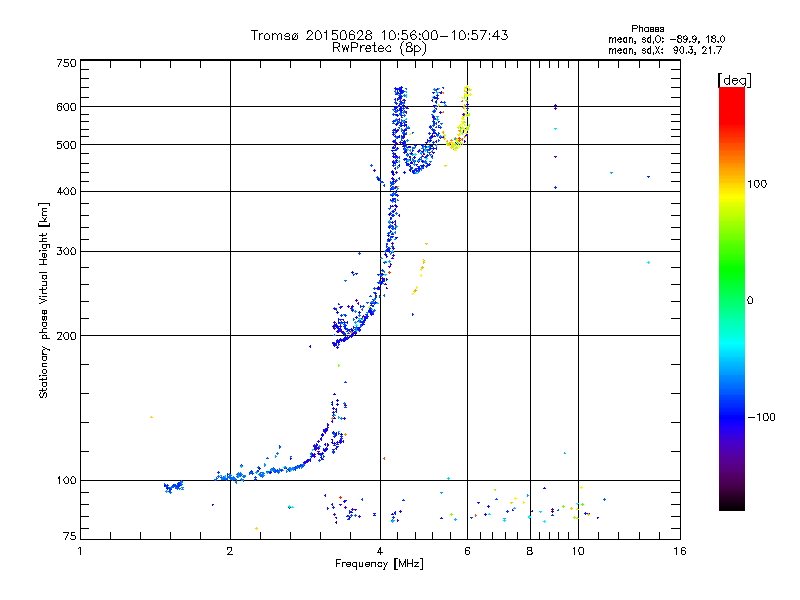
Task: Click the y-axis tick label '600'
Action: (x=67, y=107)
